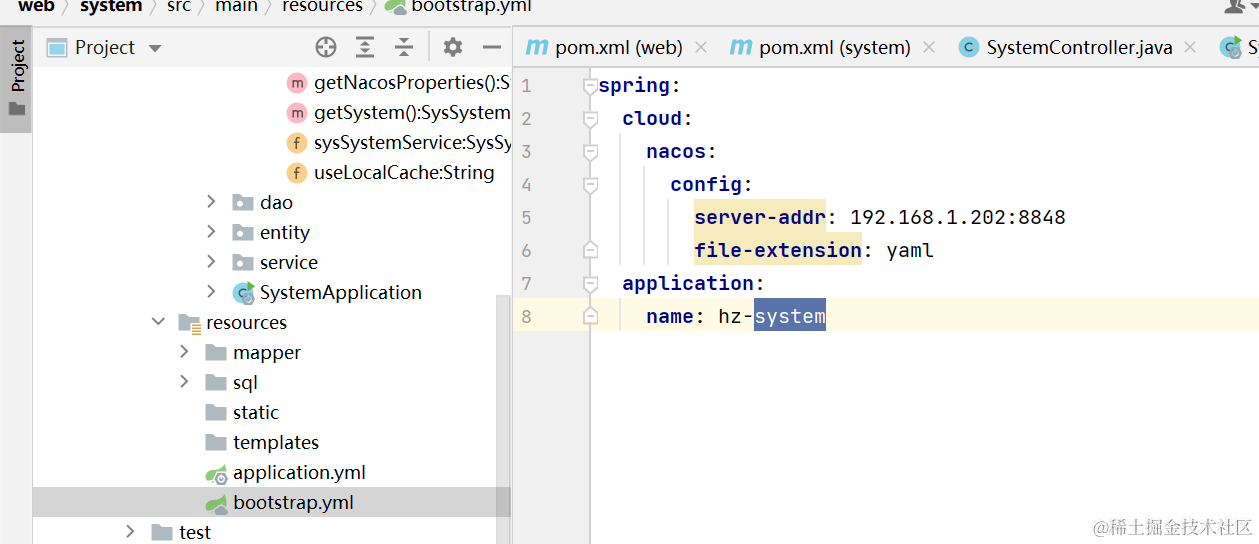Select the entity package
The height and width of the screenshot is (544, 1259).
pos(272,232)
